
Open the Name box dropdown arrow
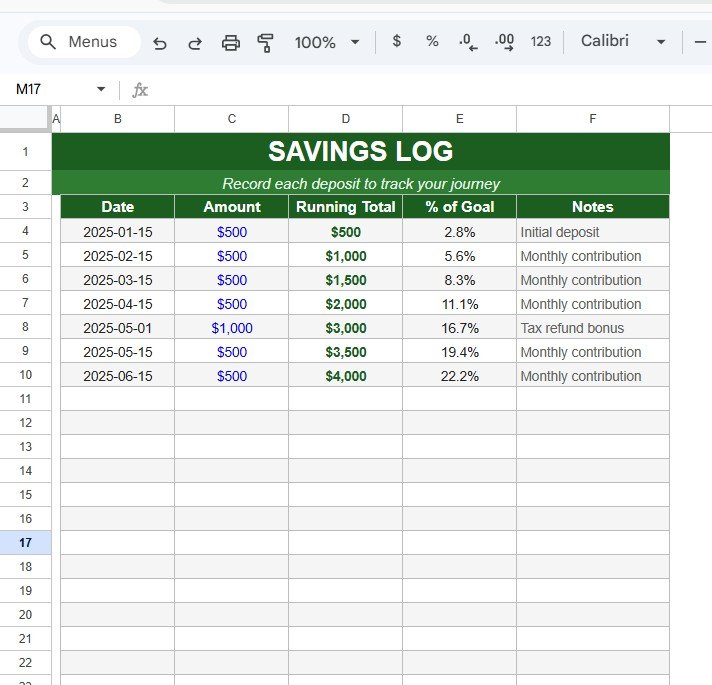pos(100,90)
